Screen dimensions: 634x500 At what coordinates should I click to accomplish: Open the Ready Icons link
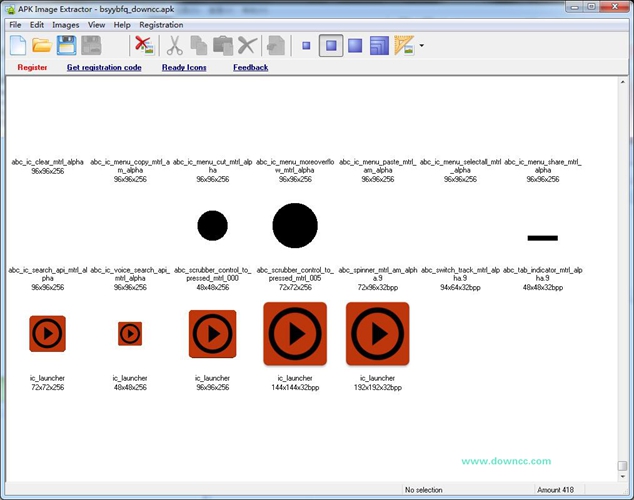point(184,68)
